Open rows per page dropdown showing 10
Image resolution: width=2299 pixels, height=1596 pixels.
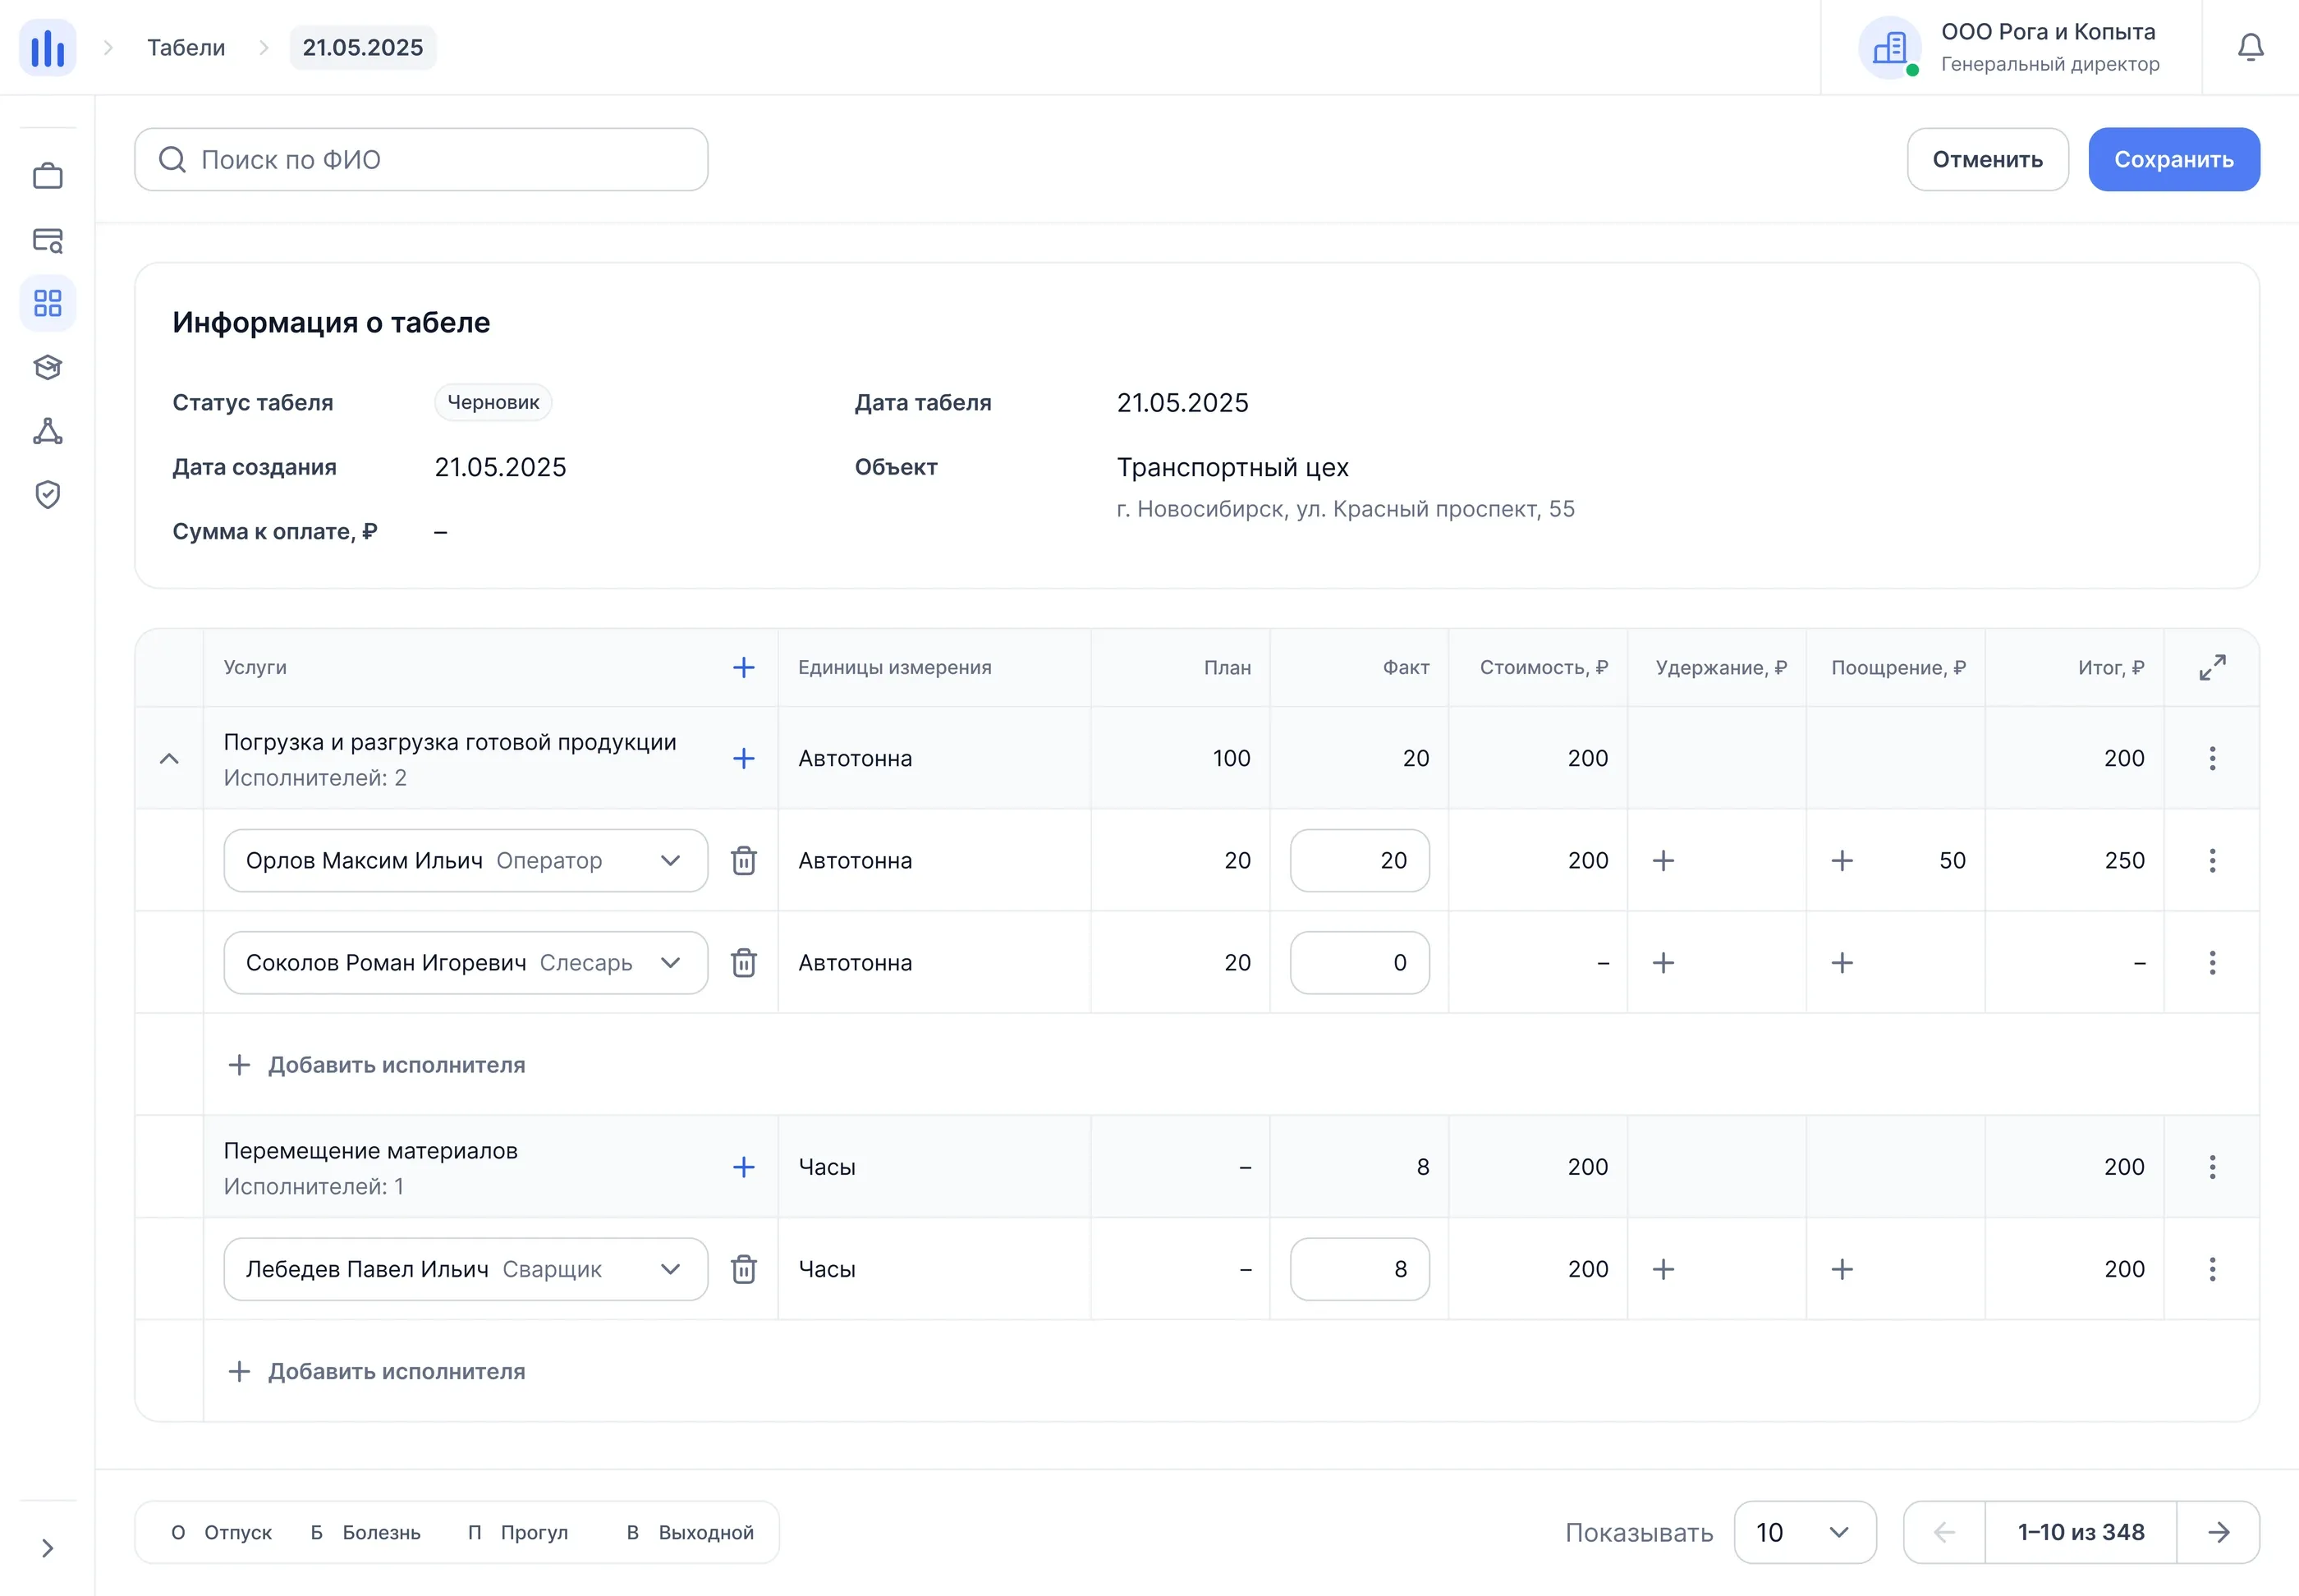click(1805, 1532)
